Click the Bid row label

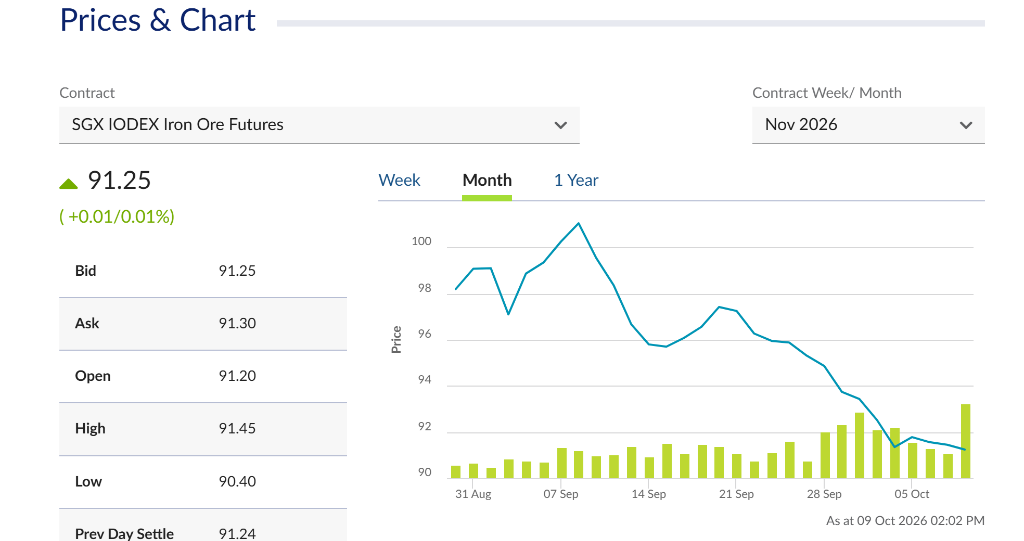click(86, 270)
